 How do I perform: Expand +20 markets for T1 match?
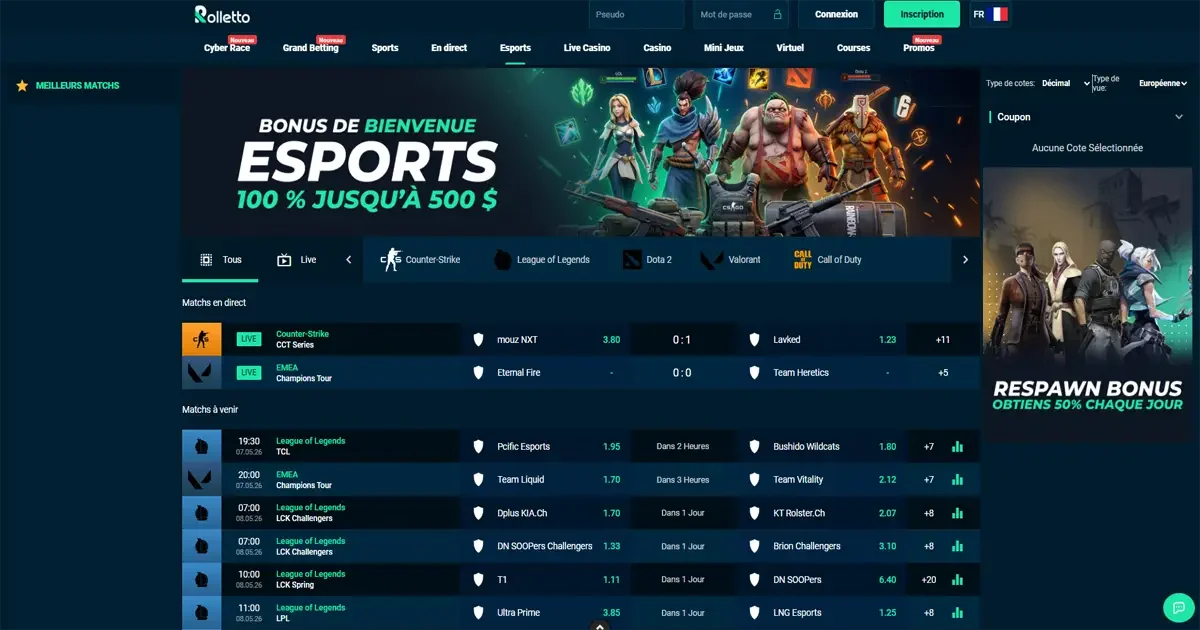click(929, 580)
